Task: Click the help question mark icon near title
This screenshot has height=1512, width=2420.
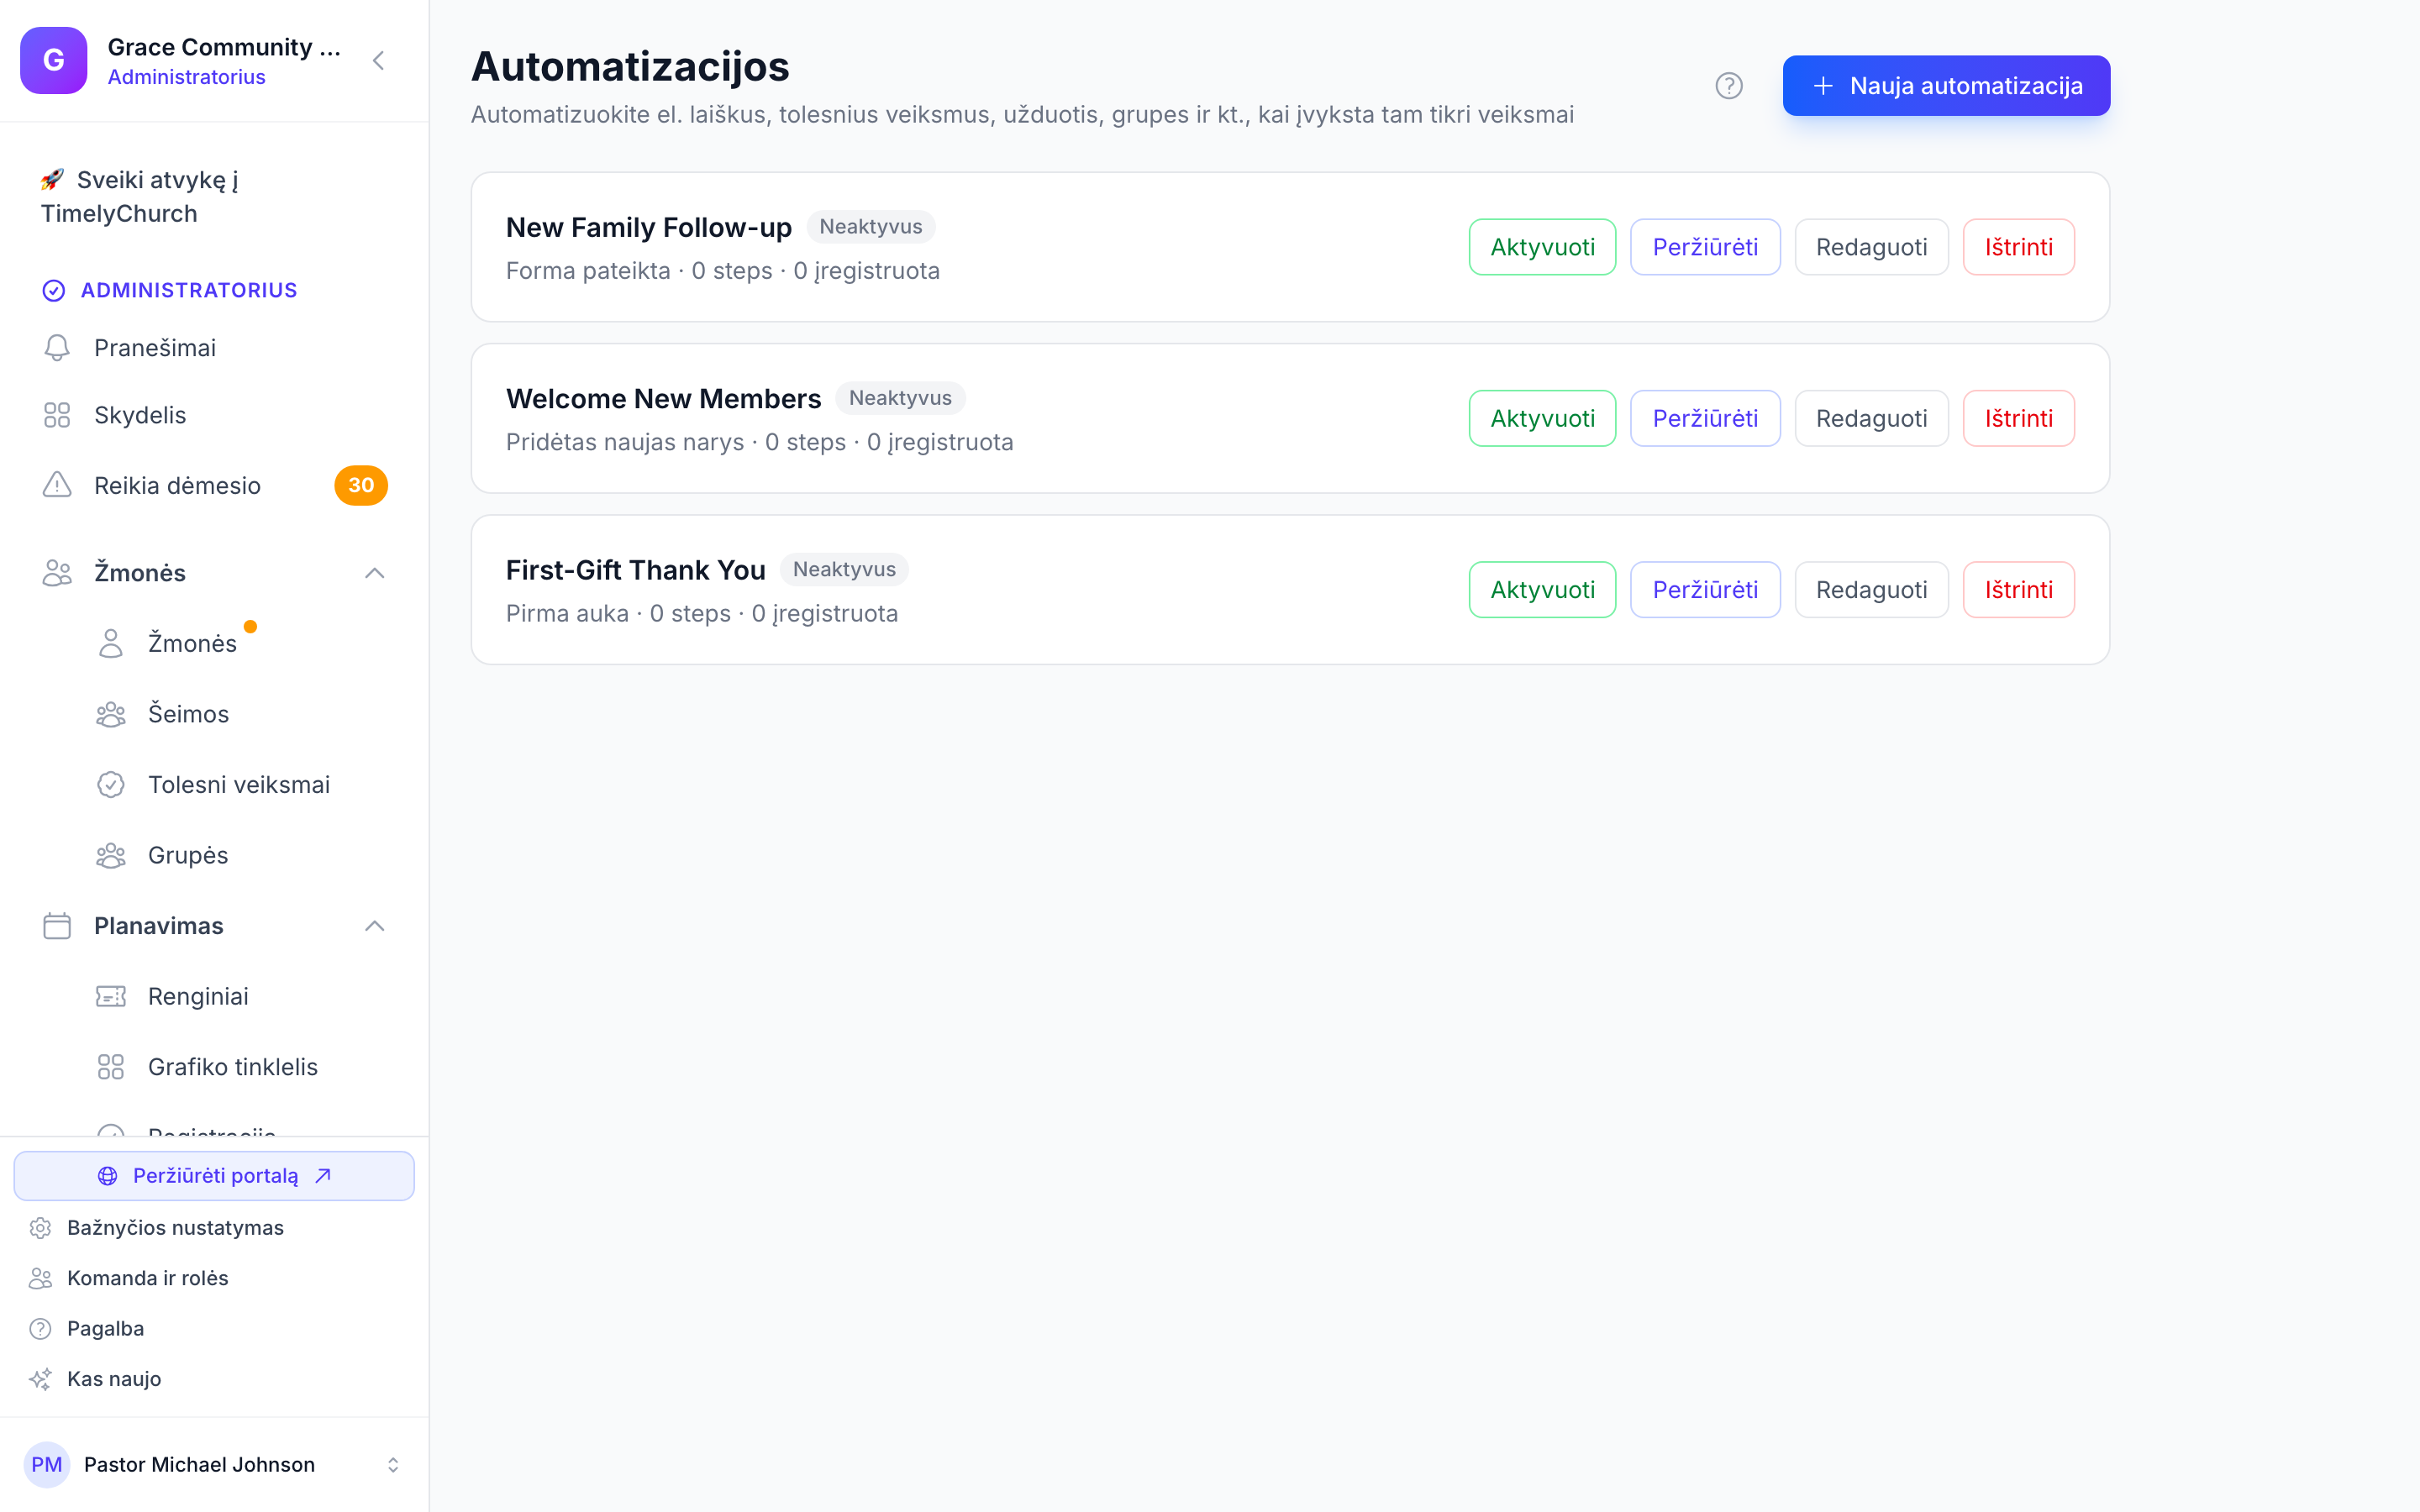Action: coord(1728,86)
